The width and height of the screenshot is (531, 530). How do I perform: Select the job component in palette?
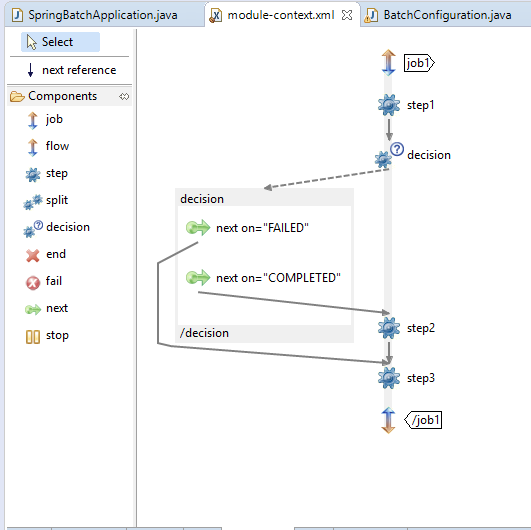[x=44, y=120]
